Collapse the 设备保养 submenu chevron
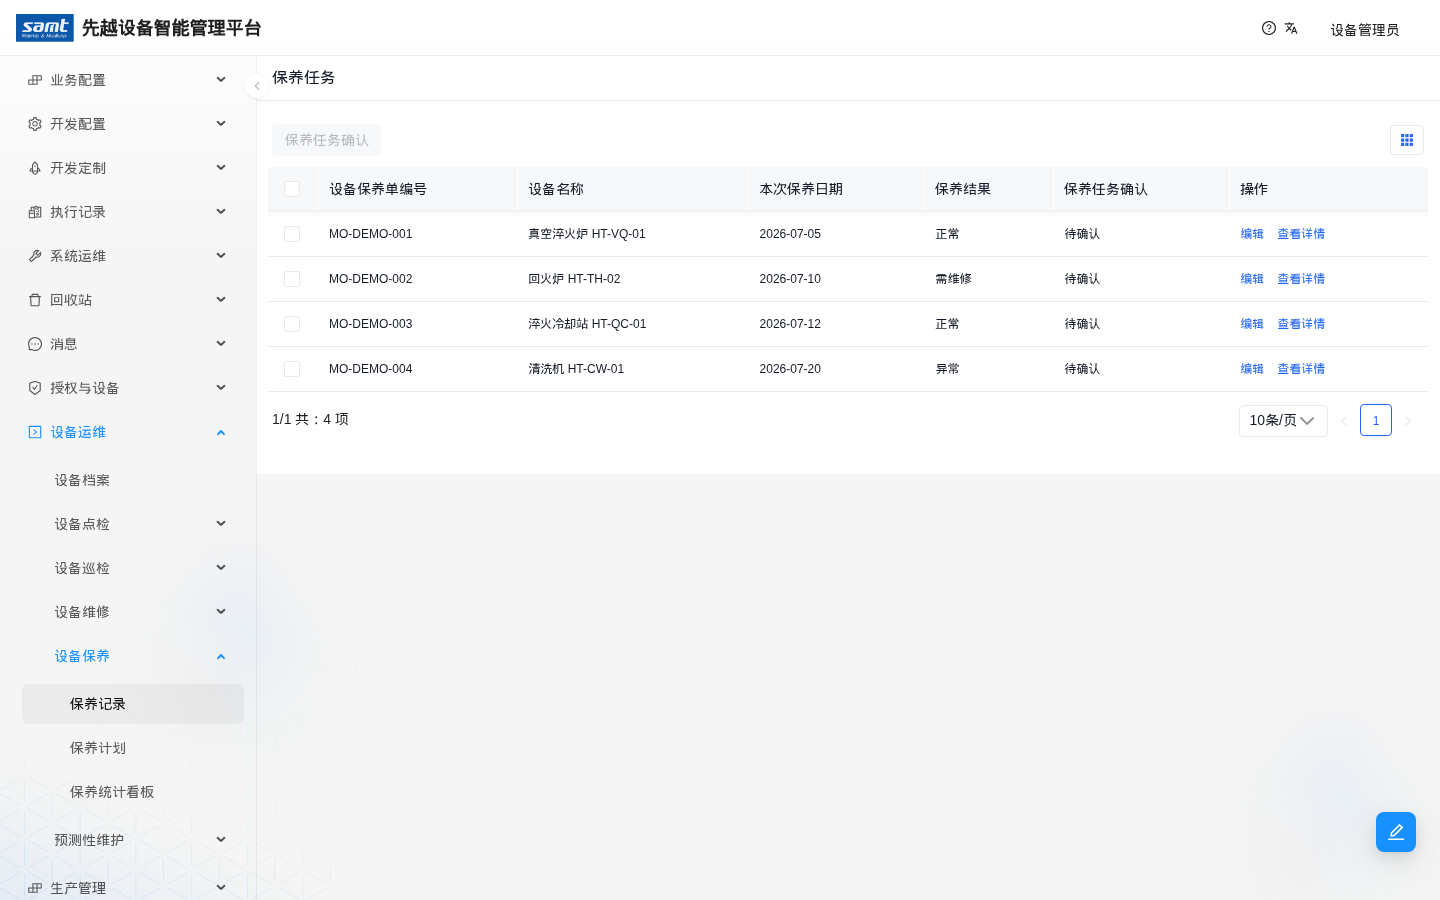 (x=221, y=656)
